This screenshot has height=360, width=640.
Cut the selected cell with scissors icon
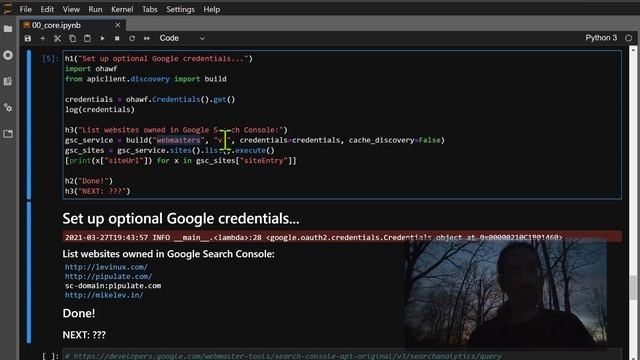(57, 38)
